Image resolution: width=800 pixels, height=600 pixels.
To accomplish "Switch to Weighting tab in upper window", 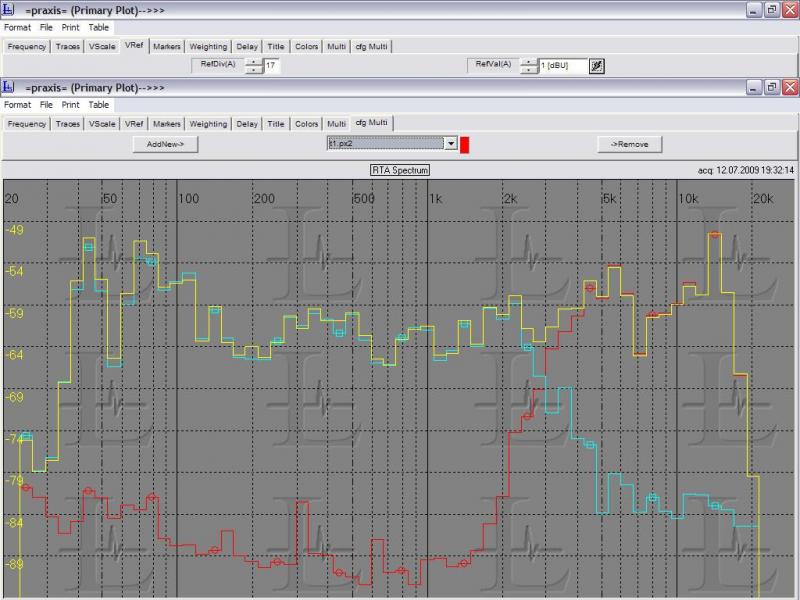I will coord(208,46).
